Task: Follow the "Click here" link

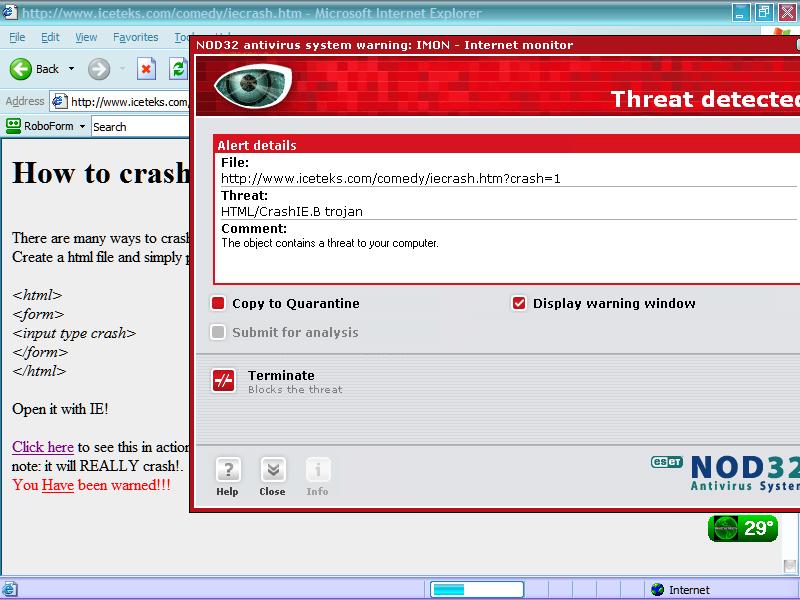Action: pyautogui.click(x=43, y=447)
